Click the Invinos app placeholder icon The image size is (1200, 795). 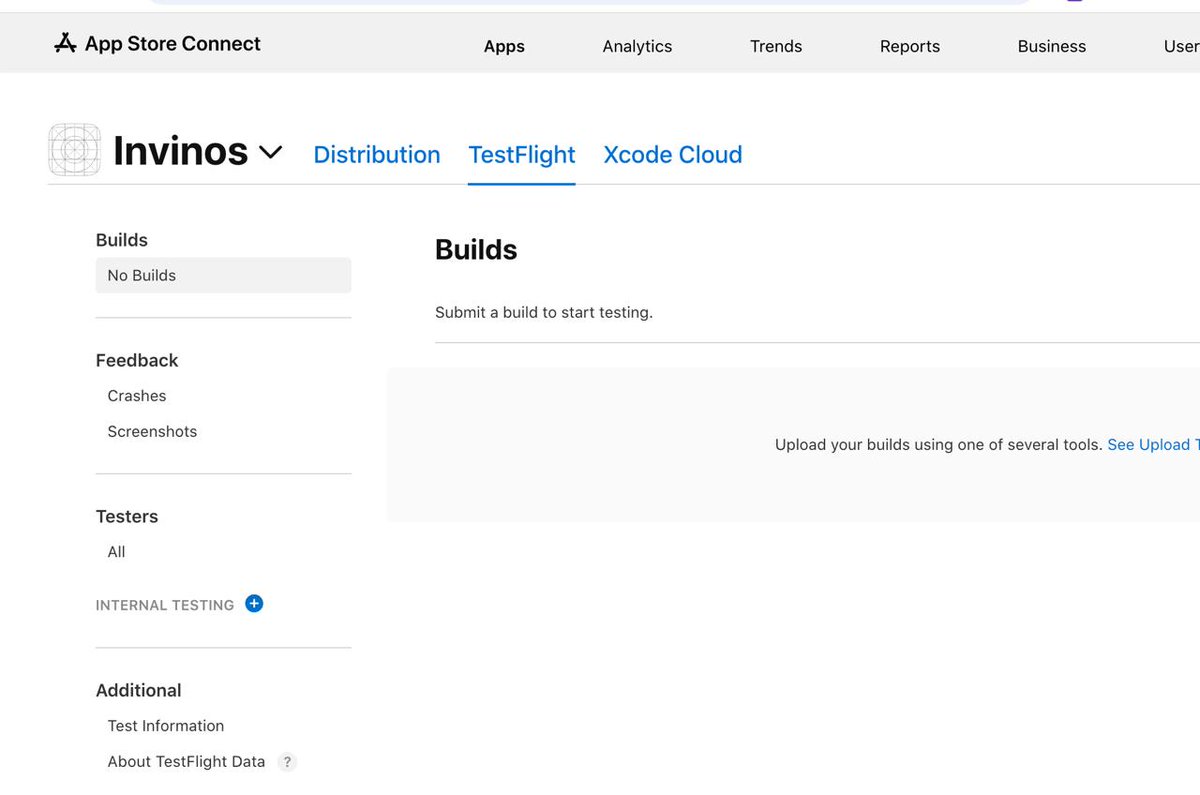point(75,150)
